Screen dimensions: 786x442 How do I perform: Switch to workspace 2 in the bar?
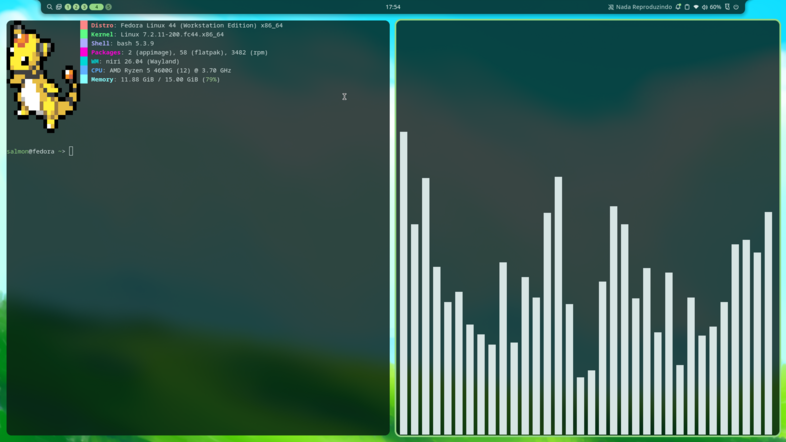pyautogui.click(x=76, y=7)
